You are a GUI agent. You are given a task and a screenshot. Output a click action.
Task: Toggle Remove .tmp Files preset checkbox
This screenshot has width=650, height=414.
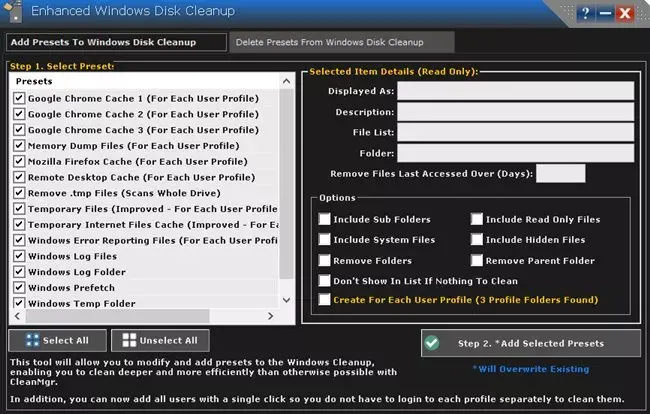tap(19, 193)
